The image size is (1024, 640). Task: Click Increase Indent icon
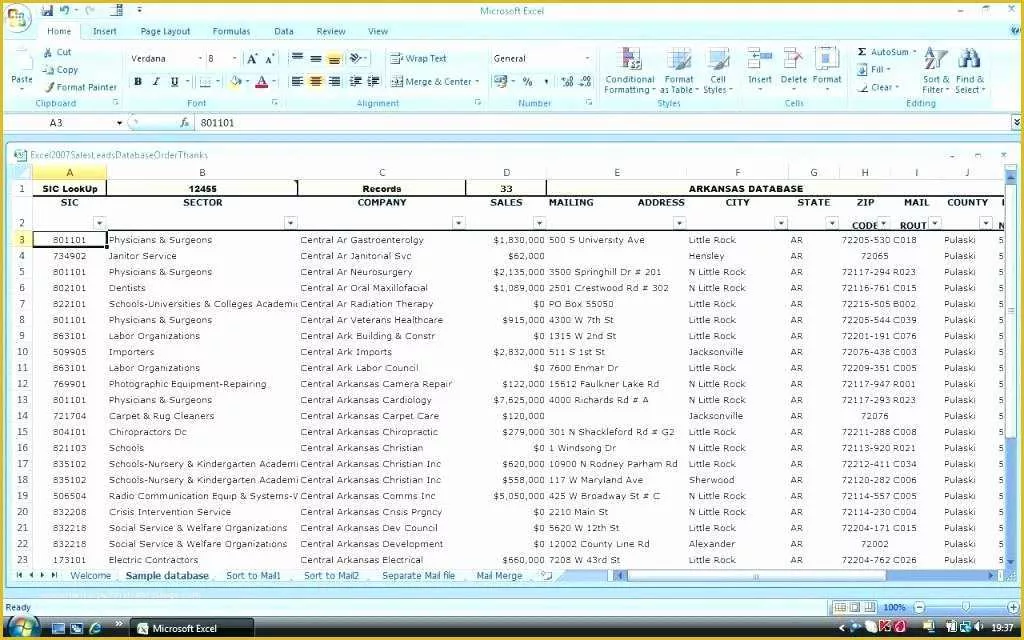click(374, 82)
